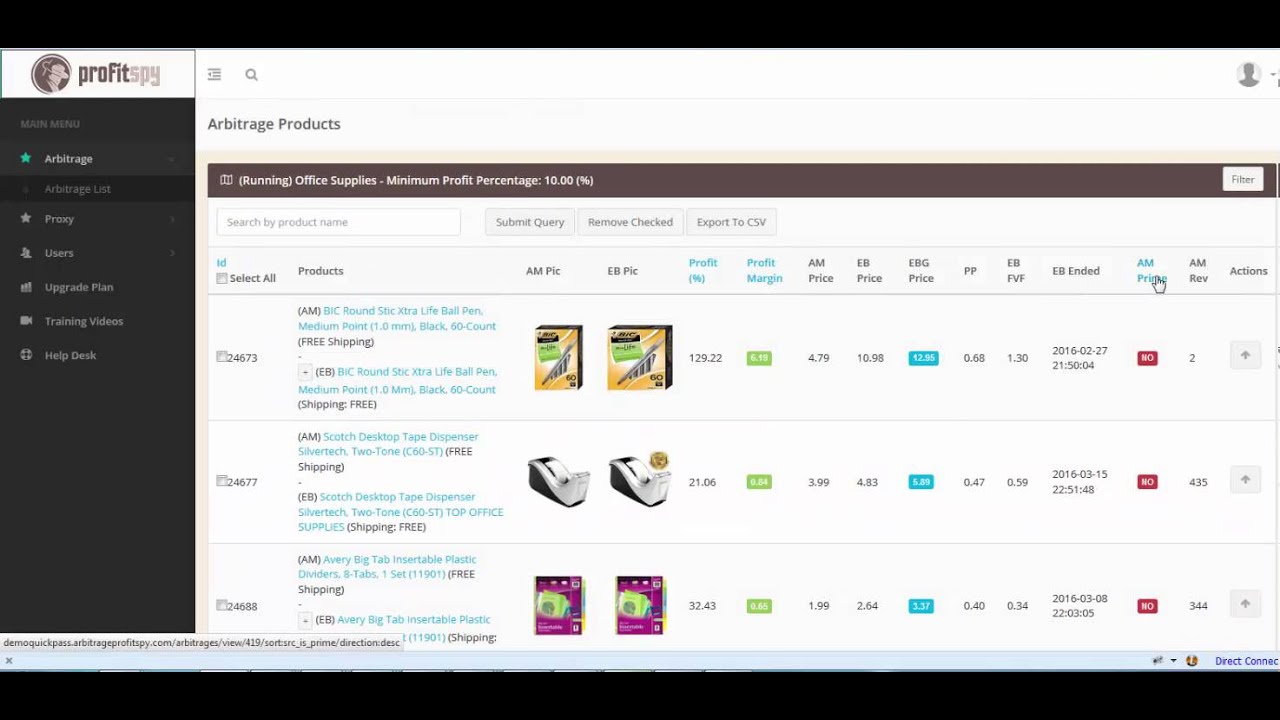Open the EB Scotch Tape Dispenser link
The width and height of the screenshot is (1280, 720).
[400, 511]
